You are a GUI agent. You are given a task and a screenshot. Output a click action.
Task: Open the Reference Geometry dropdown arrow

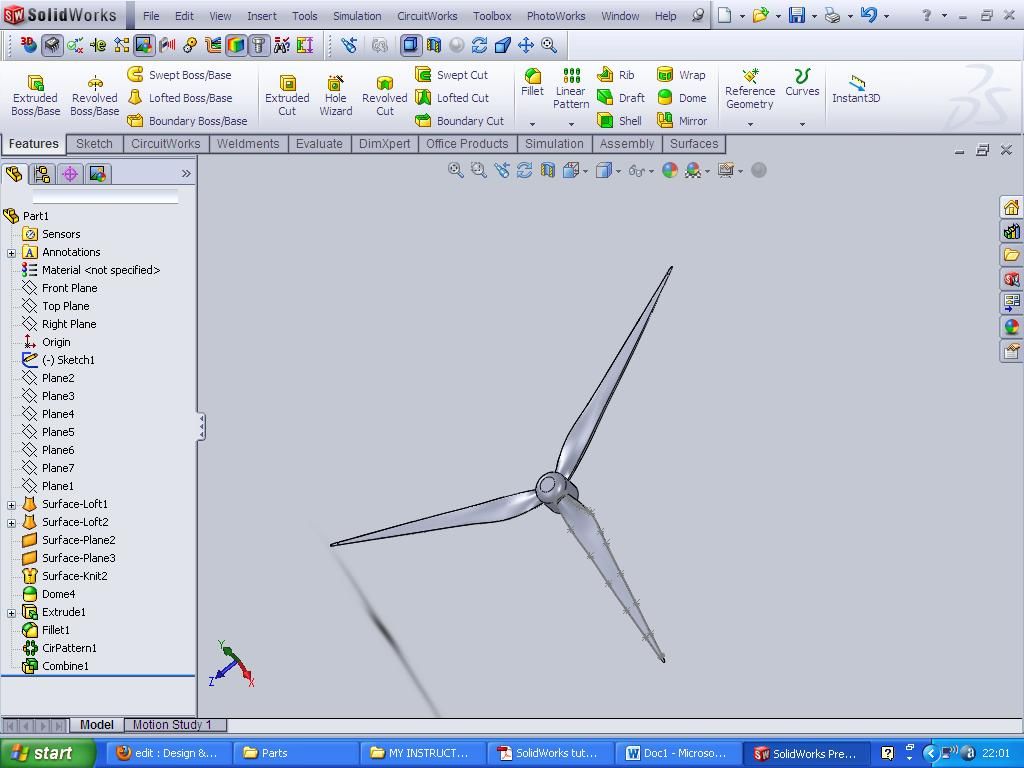coord(750,124)
